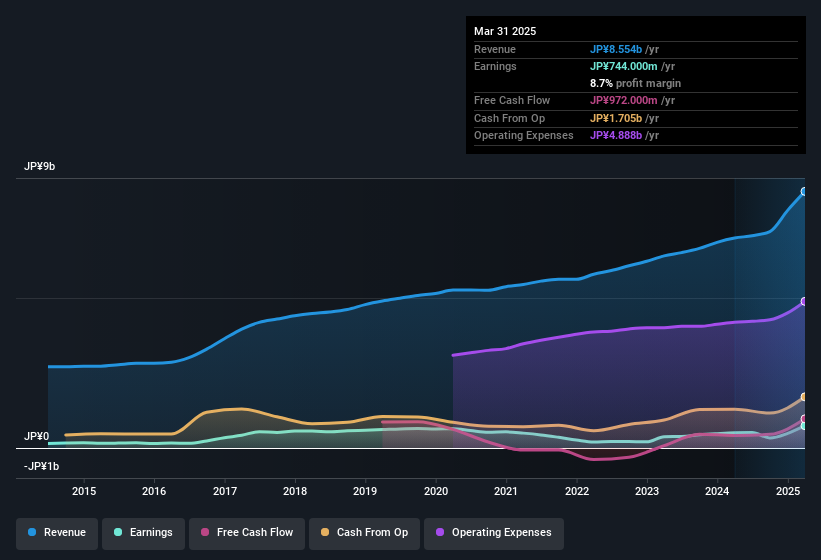This screenshot has width=821, height=560.
Task: Select the 2015 label on the x-axis
Action: pos(84,491)
